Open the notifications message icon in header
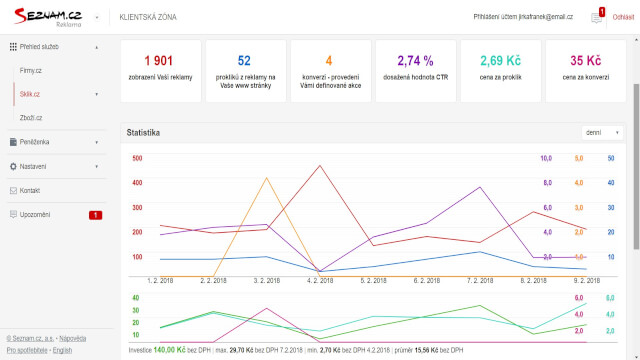 596,18
